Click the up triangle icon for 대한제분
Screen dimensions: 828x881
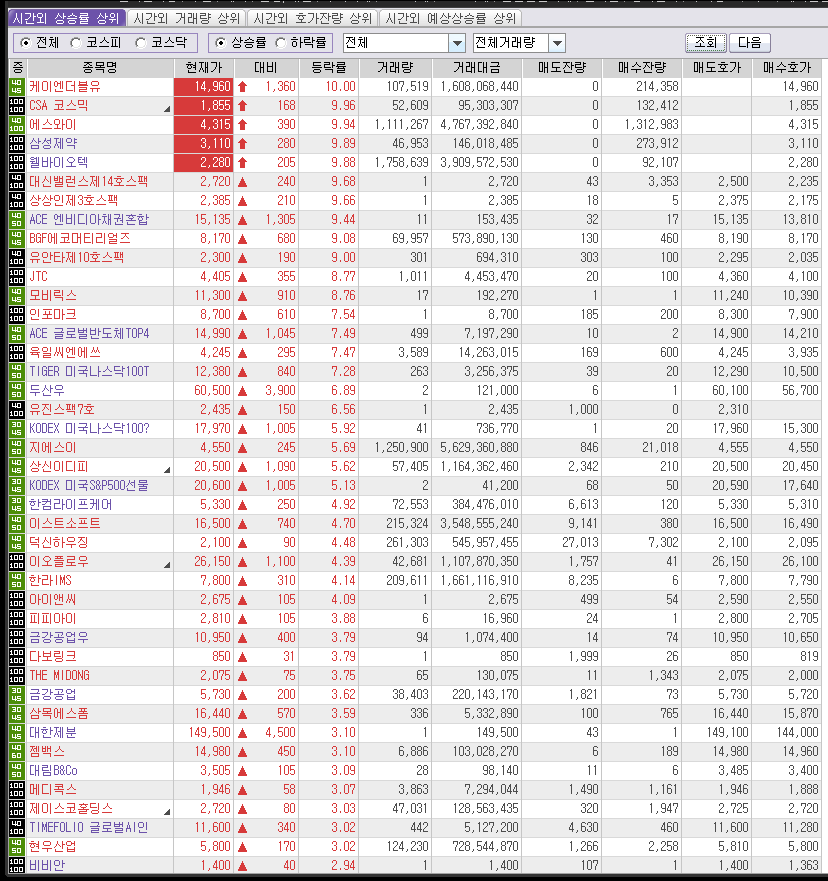tap(243, 733)
